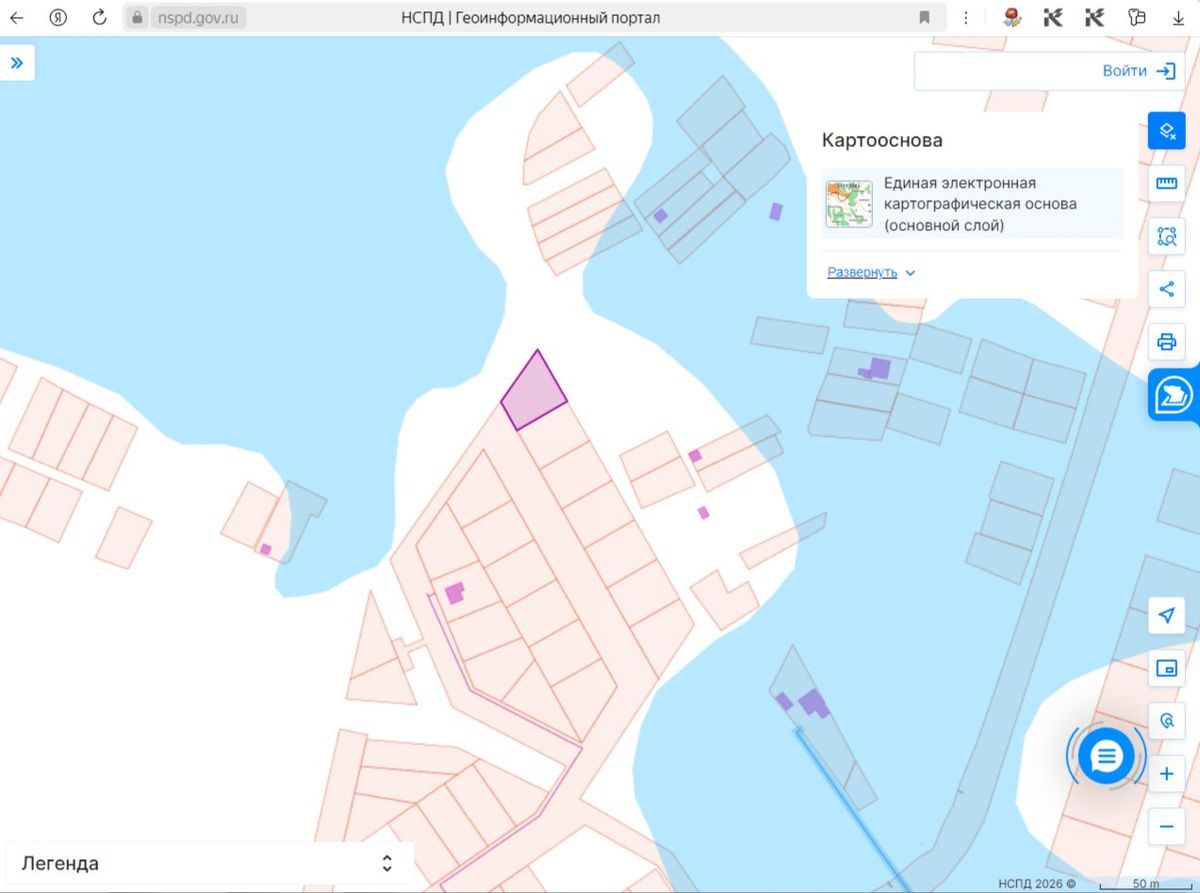Open the map object search tool
The height and width of the screenshot is (893, 1200).
[x=1166, y=721]
